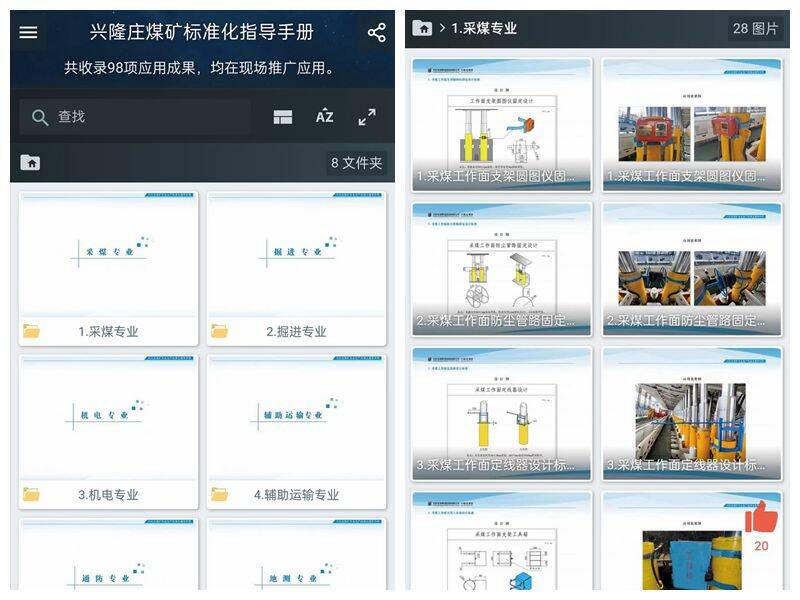Click the 8 文件夹 count label
800x600 pixels.
point(357,163)
